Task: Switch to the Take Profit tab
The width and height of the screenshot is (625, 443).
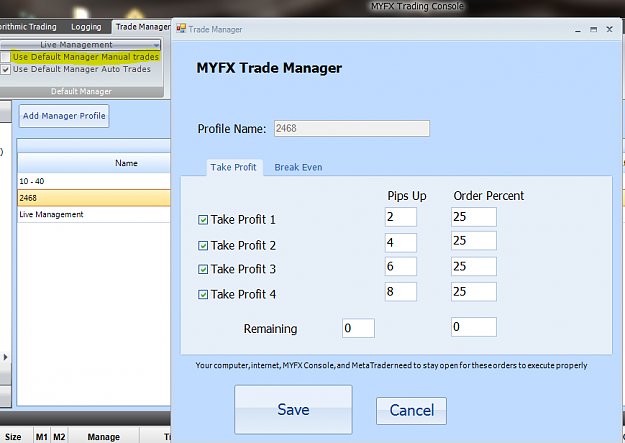Action: [x=234, y=167]
